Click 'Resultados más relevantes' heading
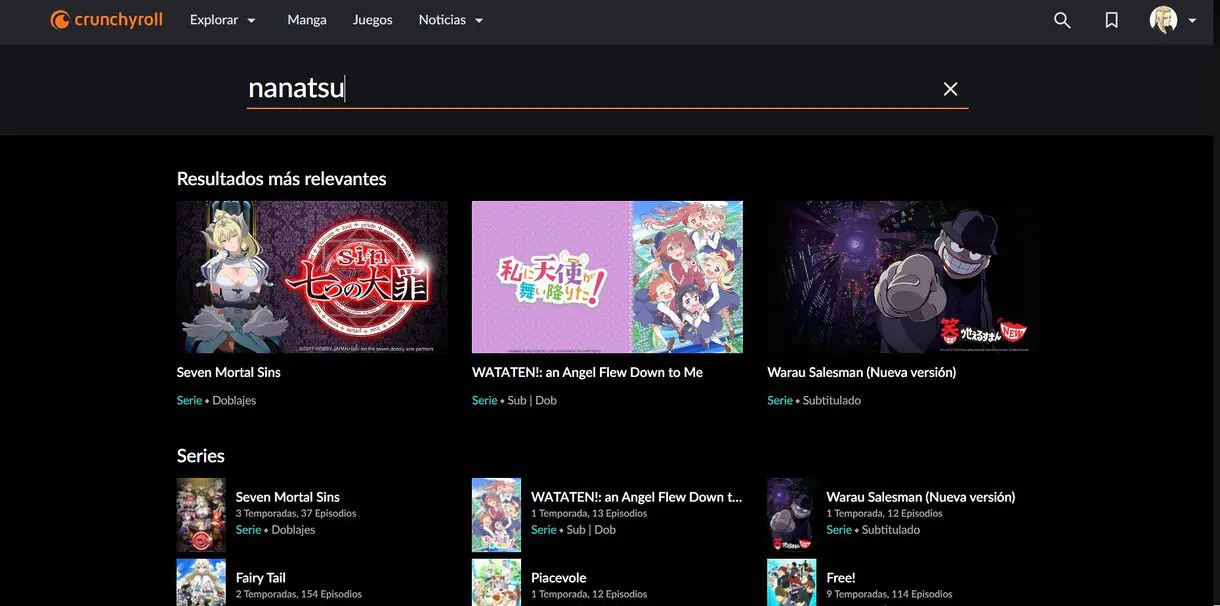 [282, 179]
